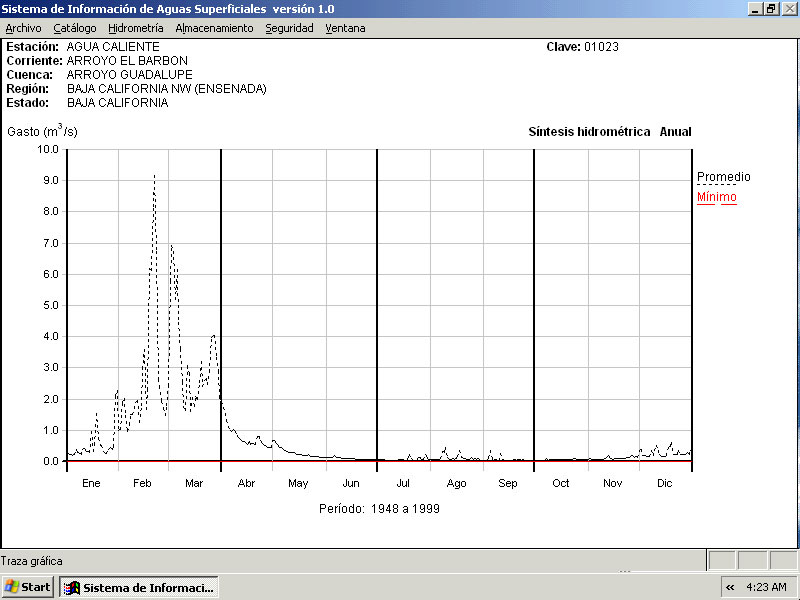800x600 pixels.
Task: Click the Feb label on the x-axis
Action: click(x=143, y=483)
